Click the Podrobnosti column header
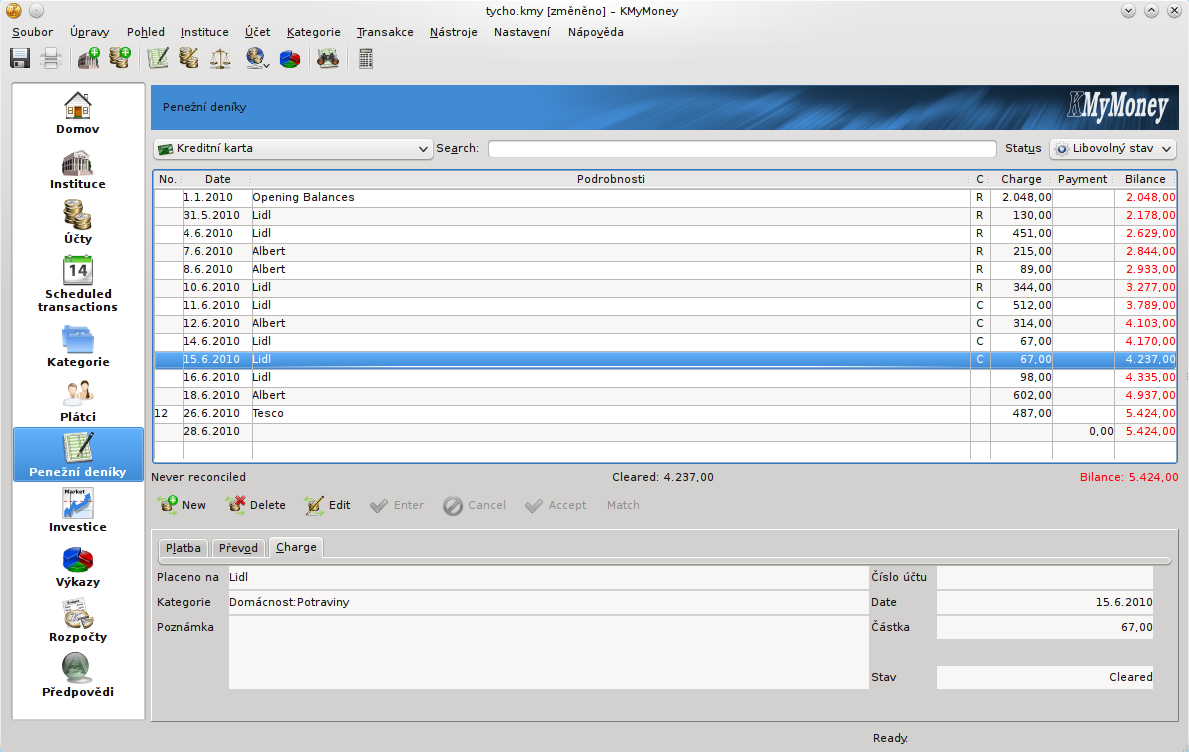Screen dimensions: 1189x752 tap(610, 180)
